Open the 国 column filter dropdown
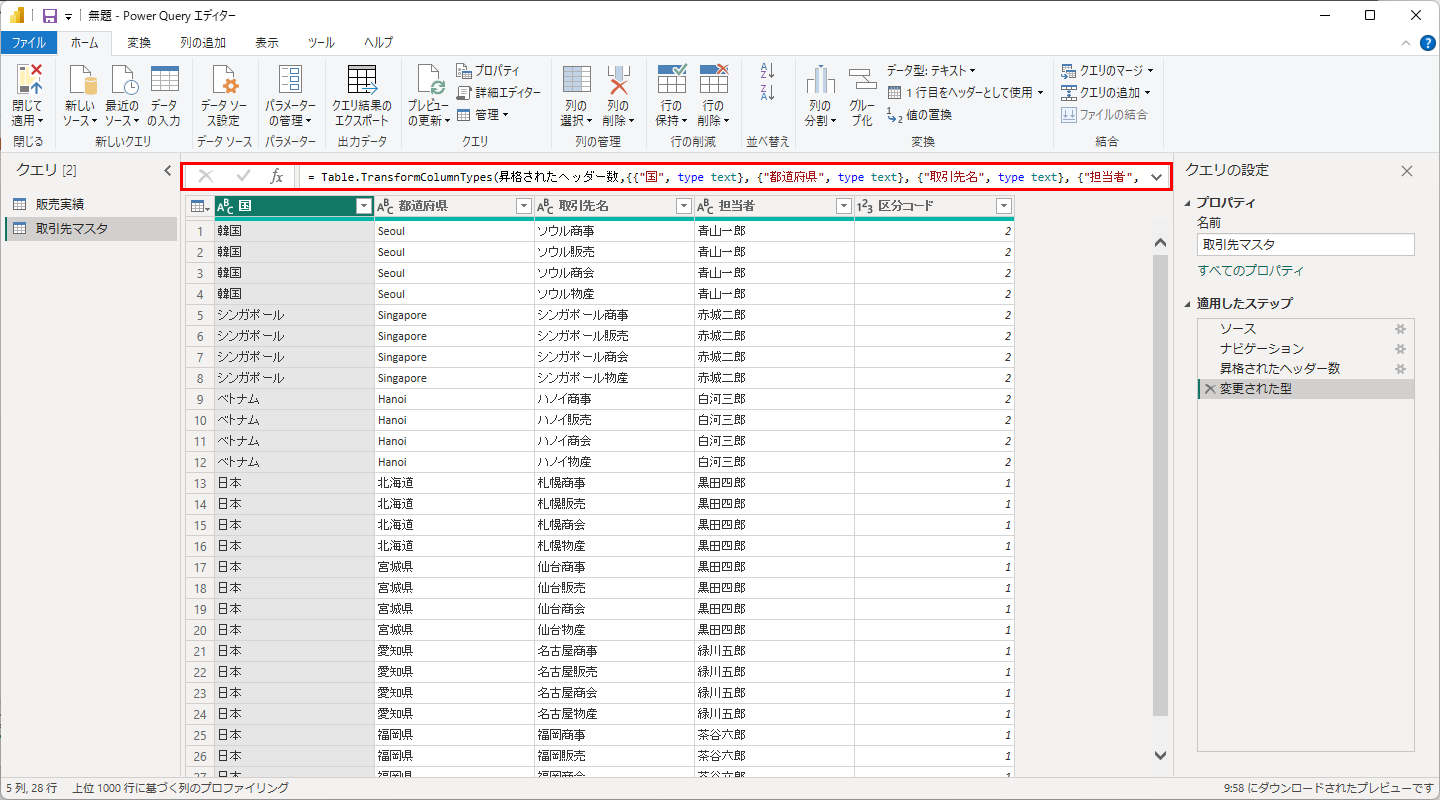 pos(364,206)
